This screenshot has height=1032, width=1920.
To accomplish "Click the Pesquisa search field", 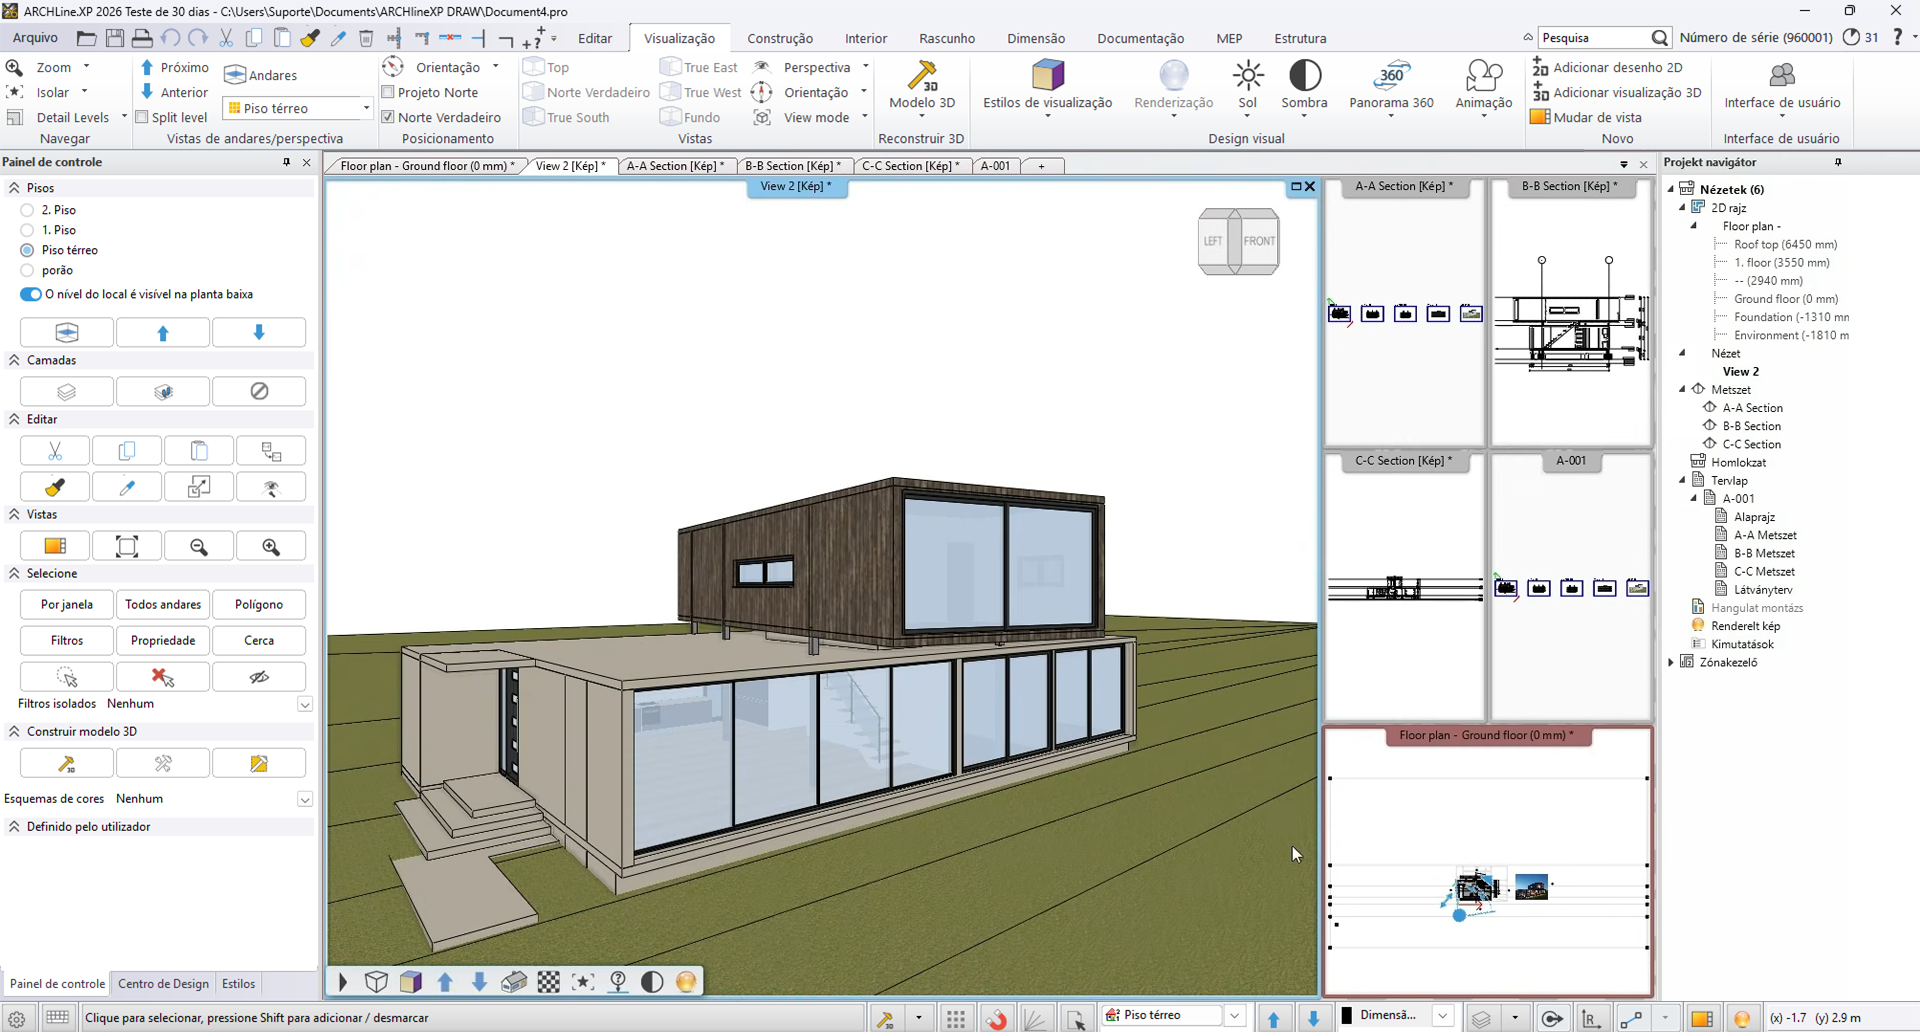I will tap(1593, 38).
